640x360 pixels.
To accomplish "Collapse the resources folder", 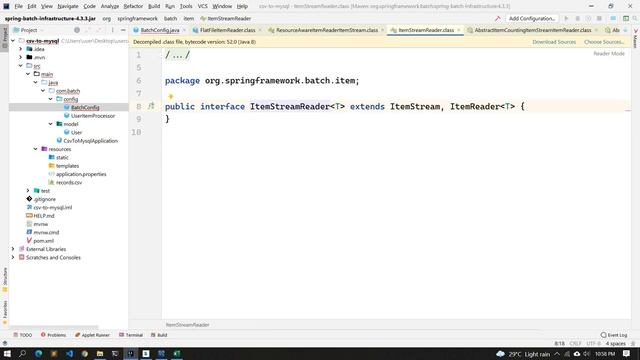I will pos(36,149).
